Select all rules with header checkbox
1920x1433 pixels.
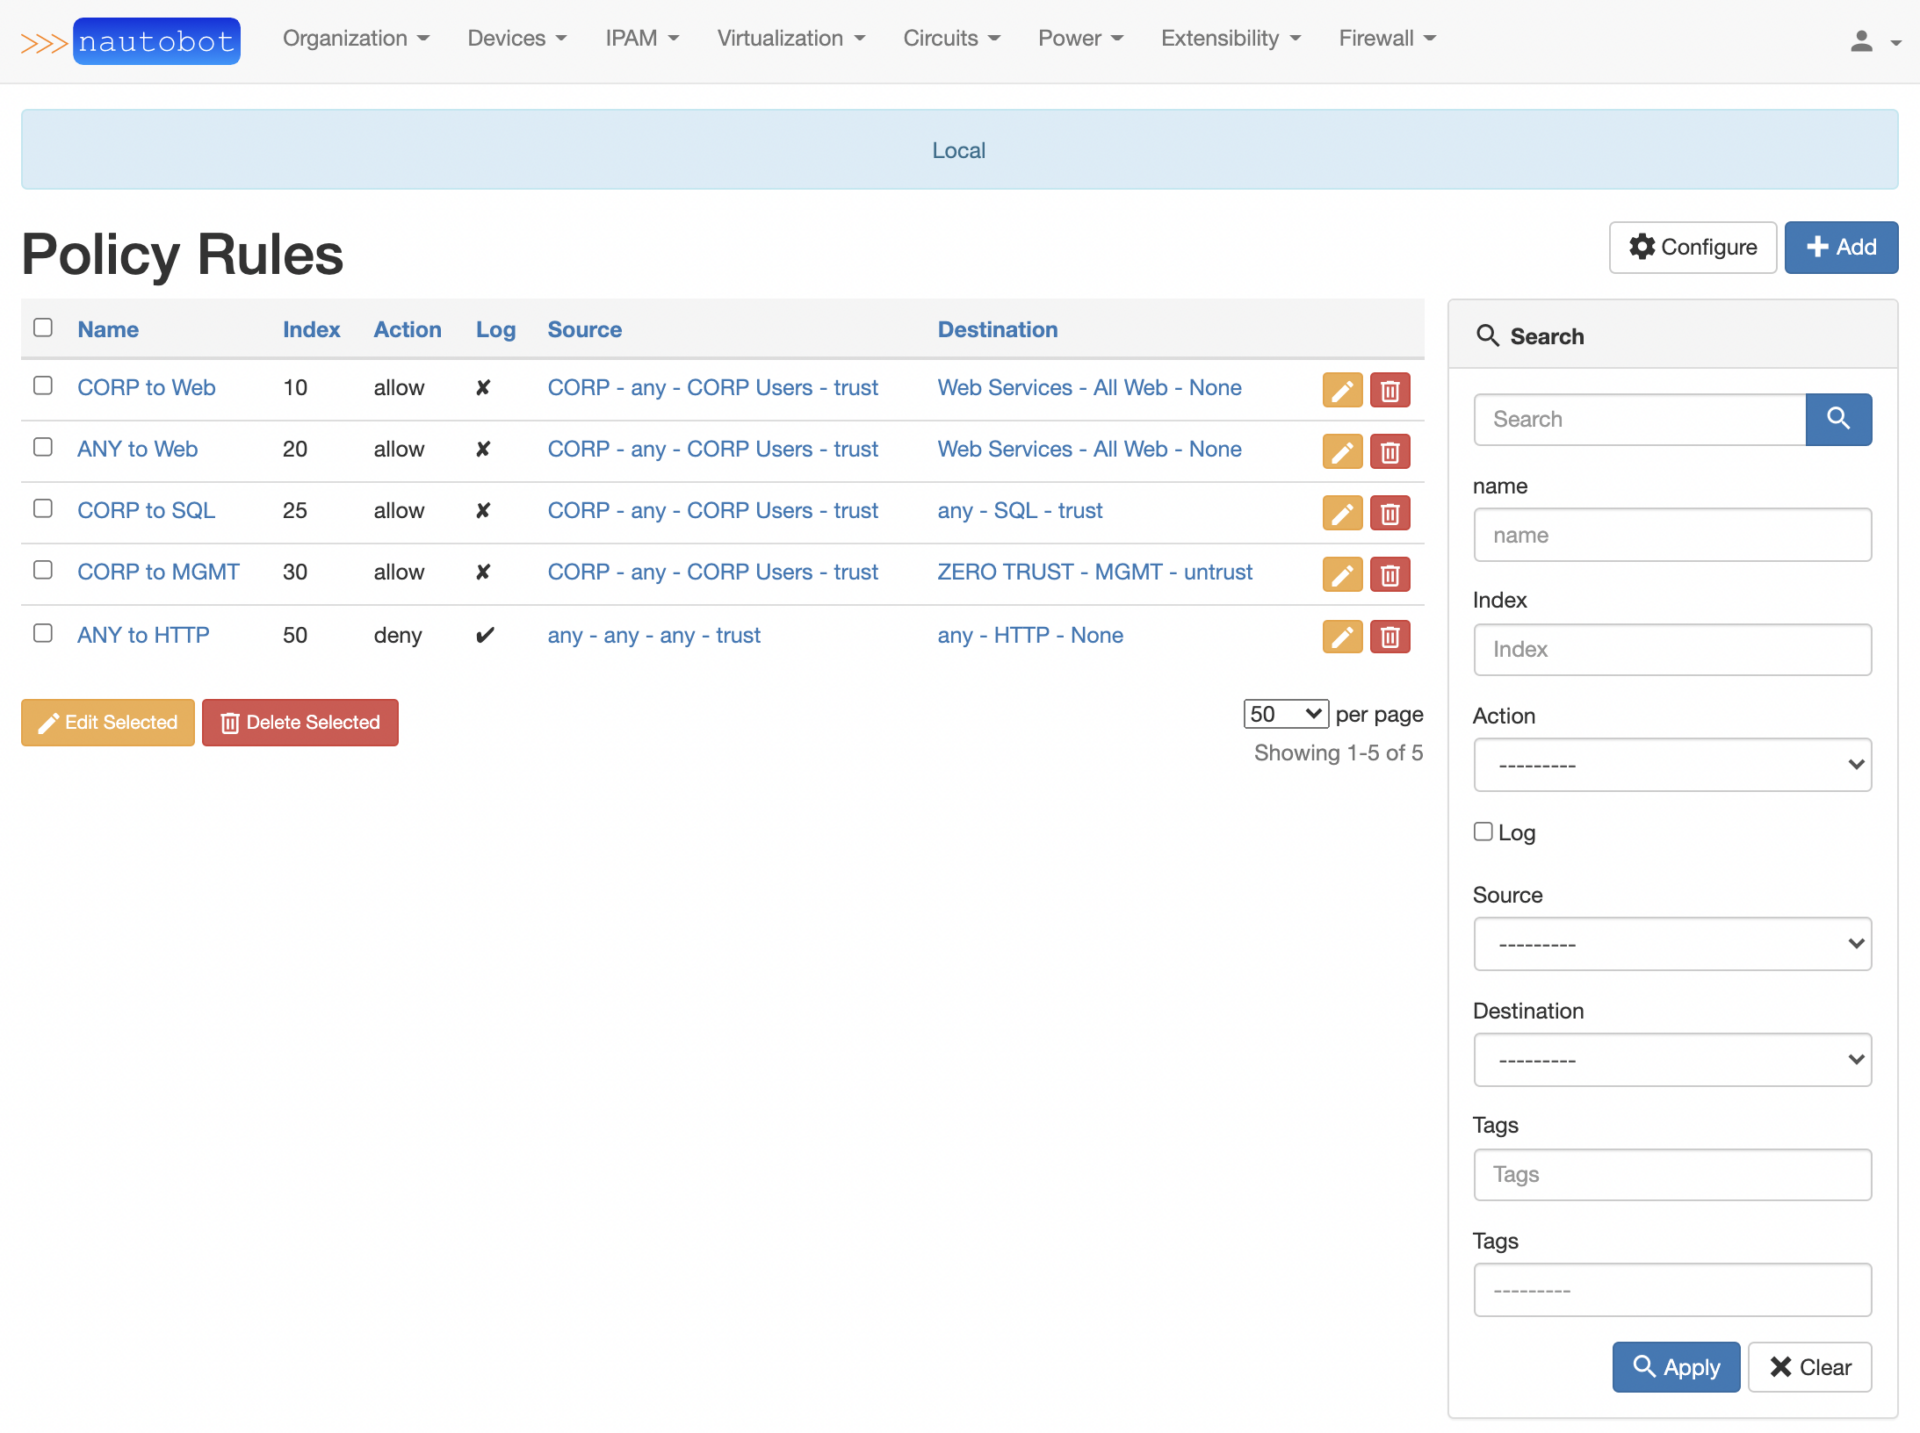[x=43, y=328]
